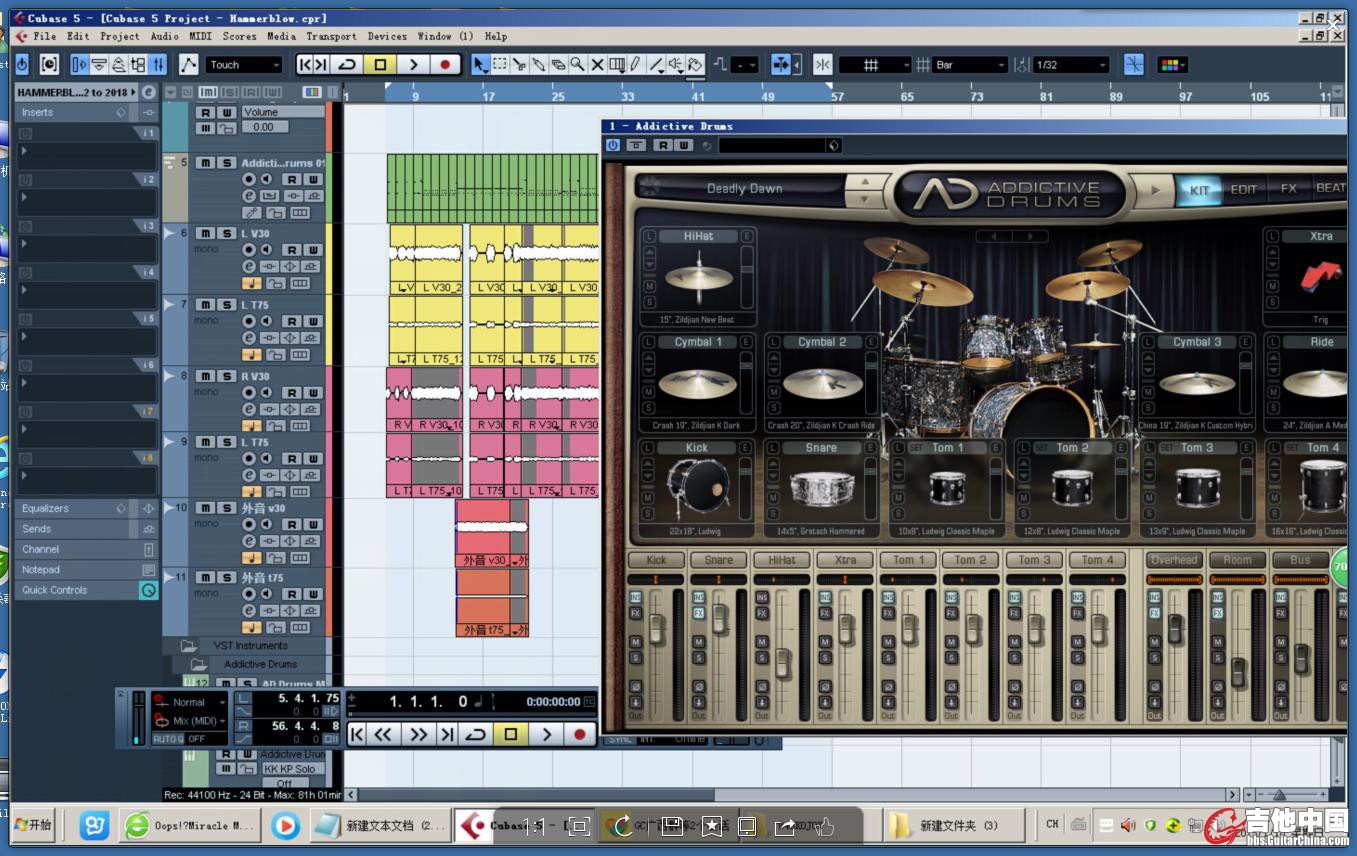Switch to the EDIT tab in Addictive Drums
The width and height of the screenshot is (1357, 856).
point(1244,189)
